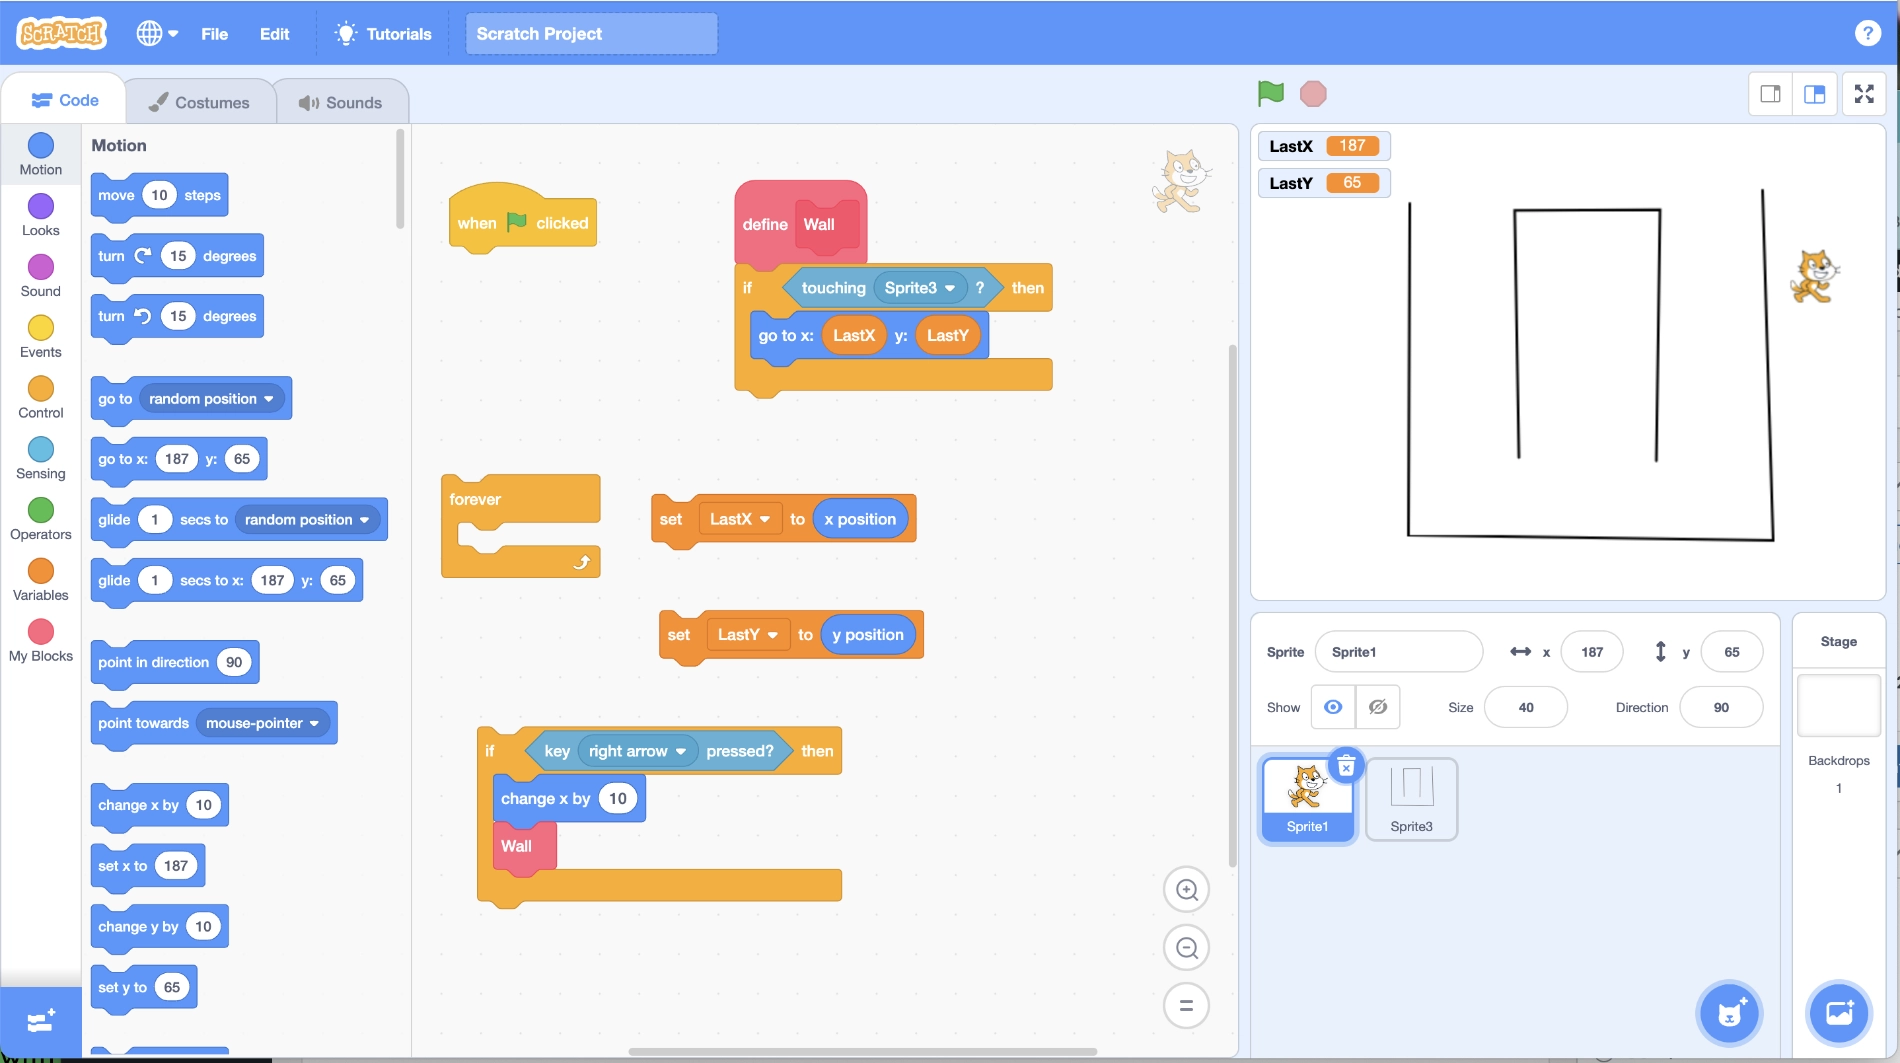Hide the sprite with crossed-eye icon
The image size is (1900, 1063).
pos(1377,707)
